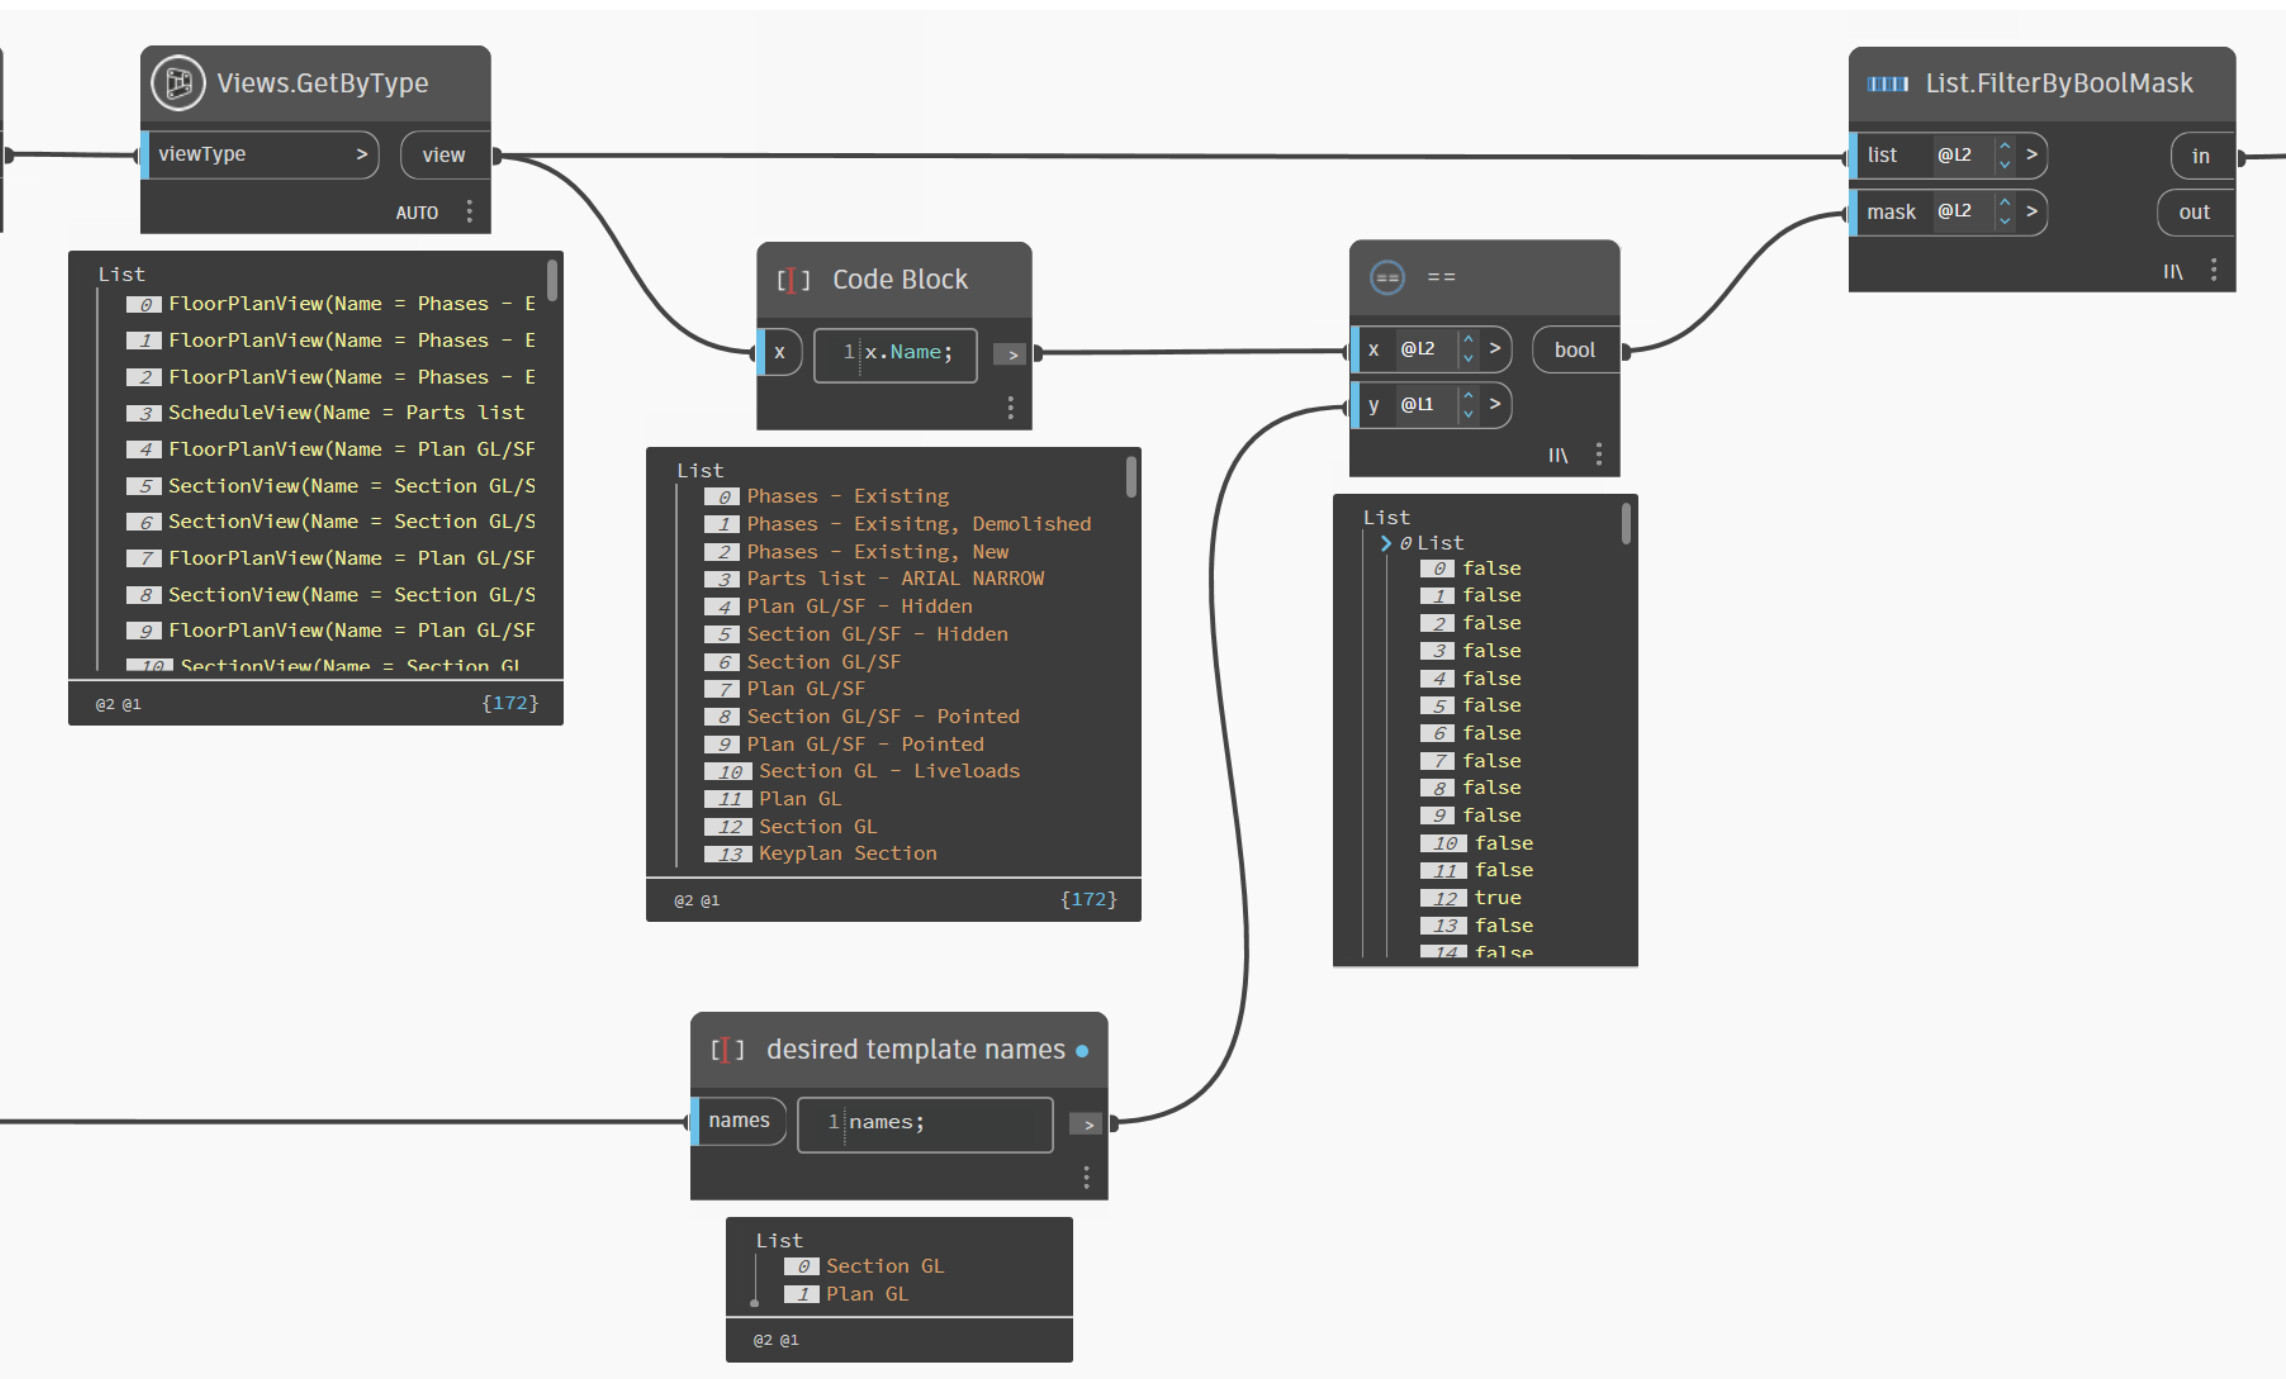The height and width of the screenshot is (1379, 2286).
Task: Open the Code Block three-dot options menu
Action: click(1010, 408)
